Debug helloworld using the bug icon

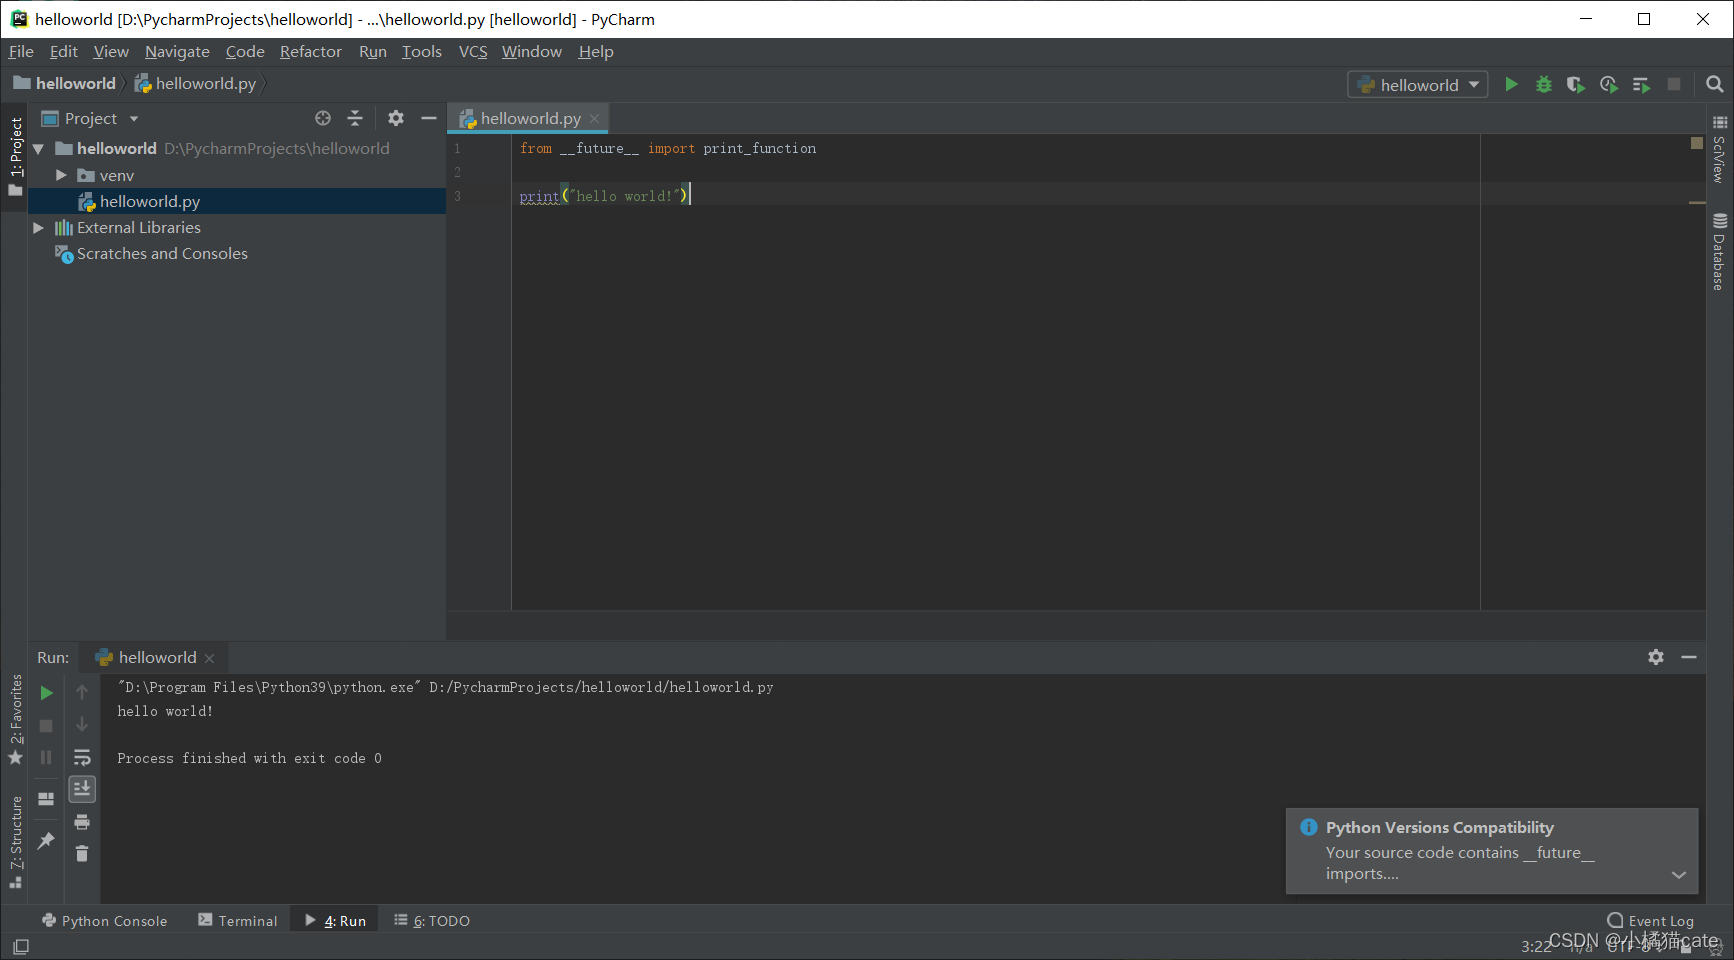point(1543,85)
